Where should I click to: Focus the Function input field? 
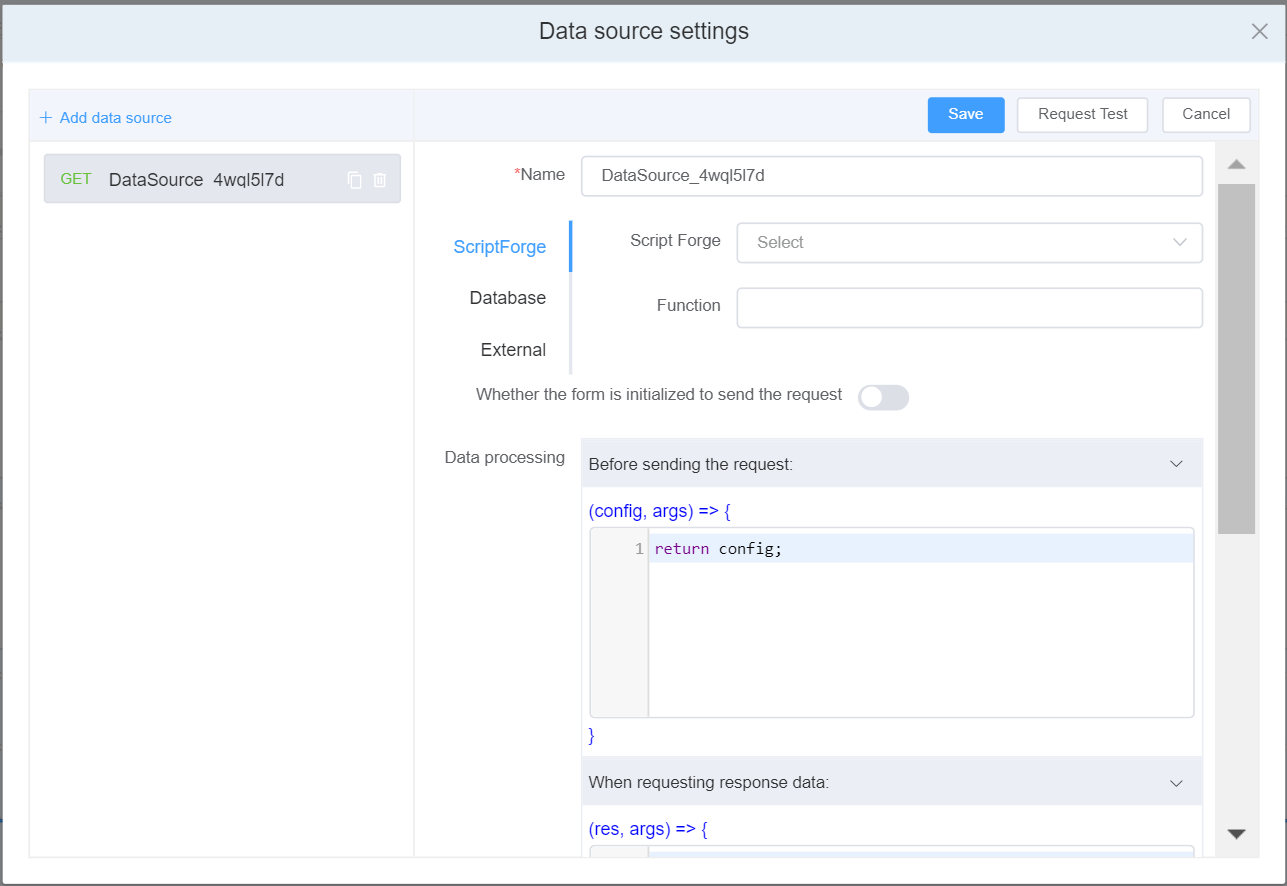[970, 308]
